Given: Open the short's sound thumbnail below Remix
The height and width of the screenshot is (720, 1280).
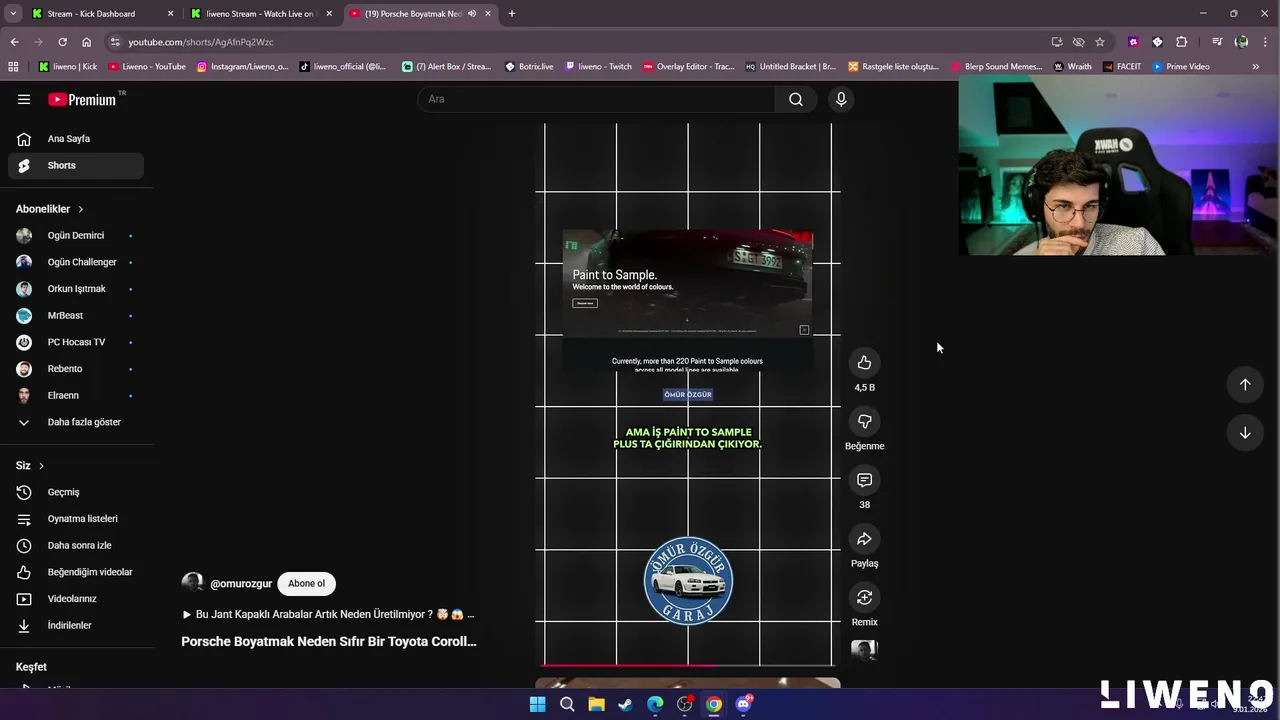Looking at the screenshot, I should coord(864,651).
